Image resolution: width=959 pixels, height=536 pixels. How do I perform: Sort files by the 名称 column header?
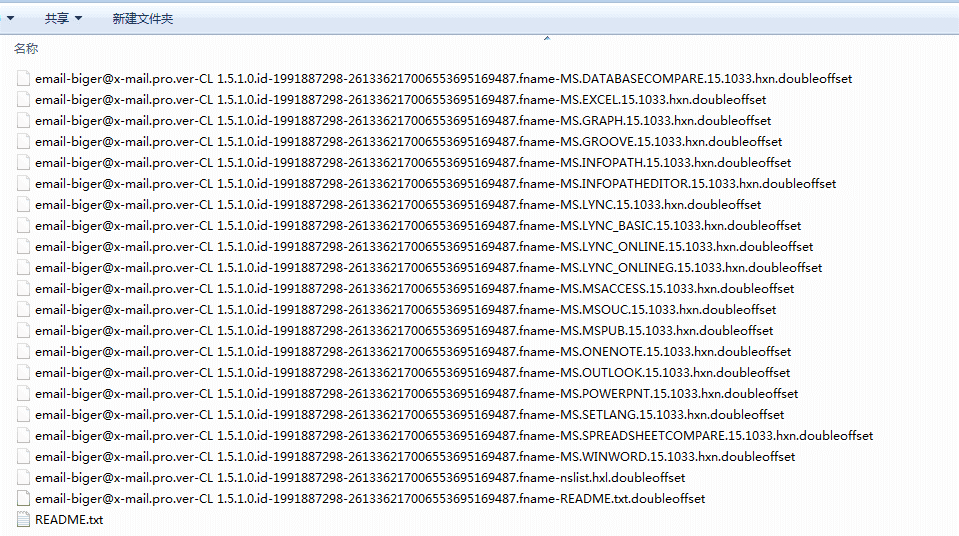tap(26, 48)
